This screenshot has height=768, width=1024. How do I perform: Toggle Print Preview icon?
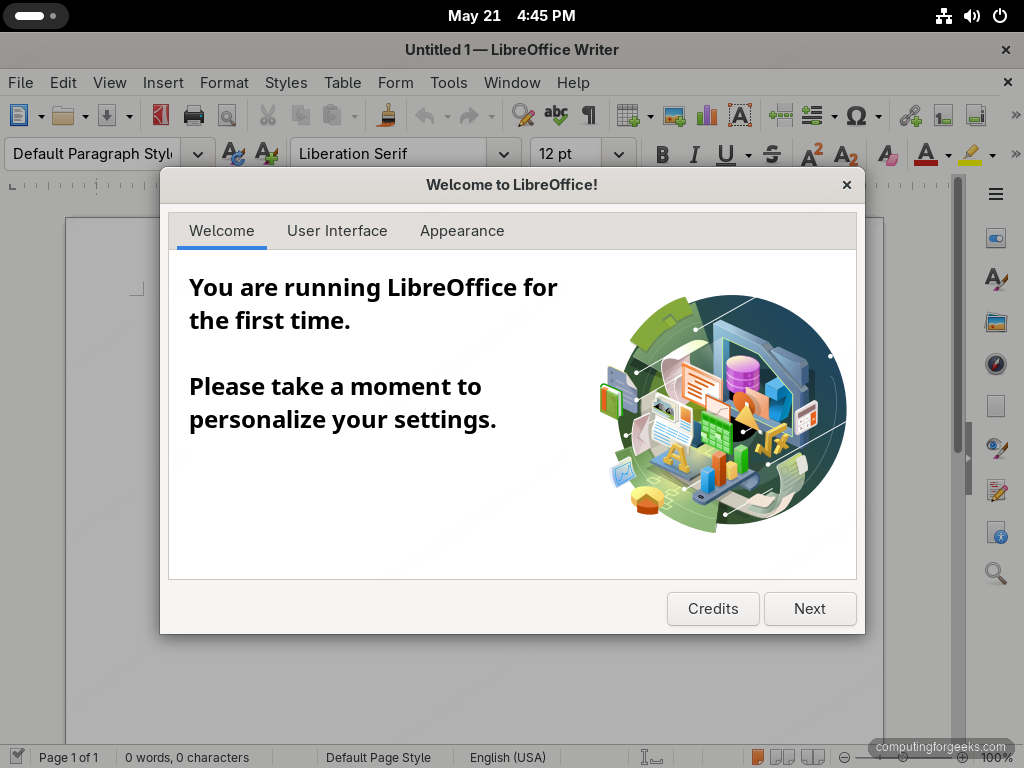coord(227,116)
